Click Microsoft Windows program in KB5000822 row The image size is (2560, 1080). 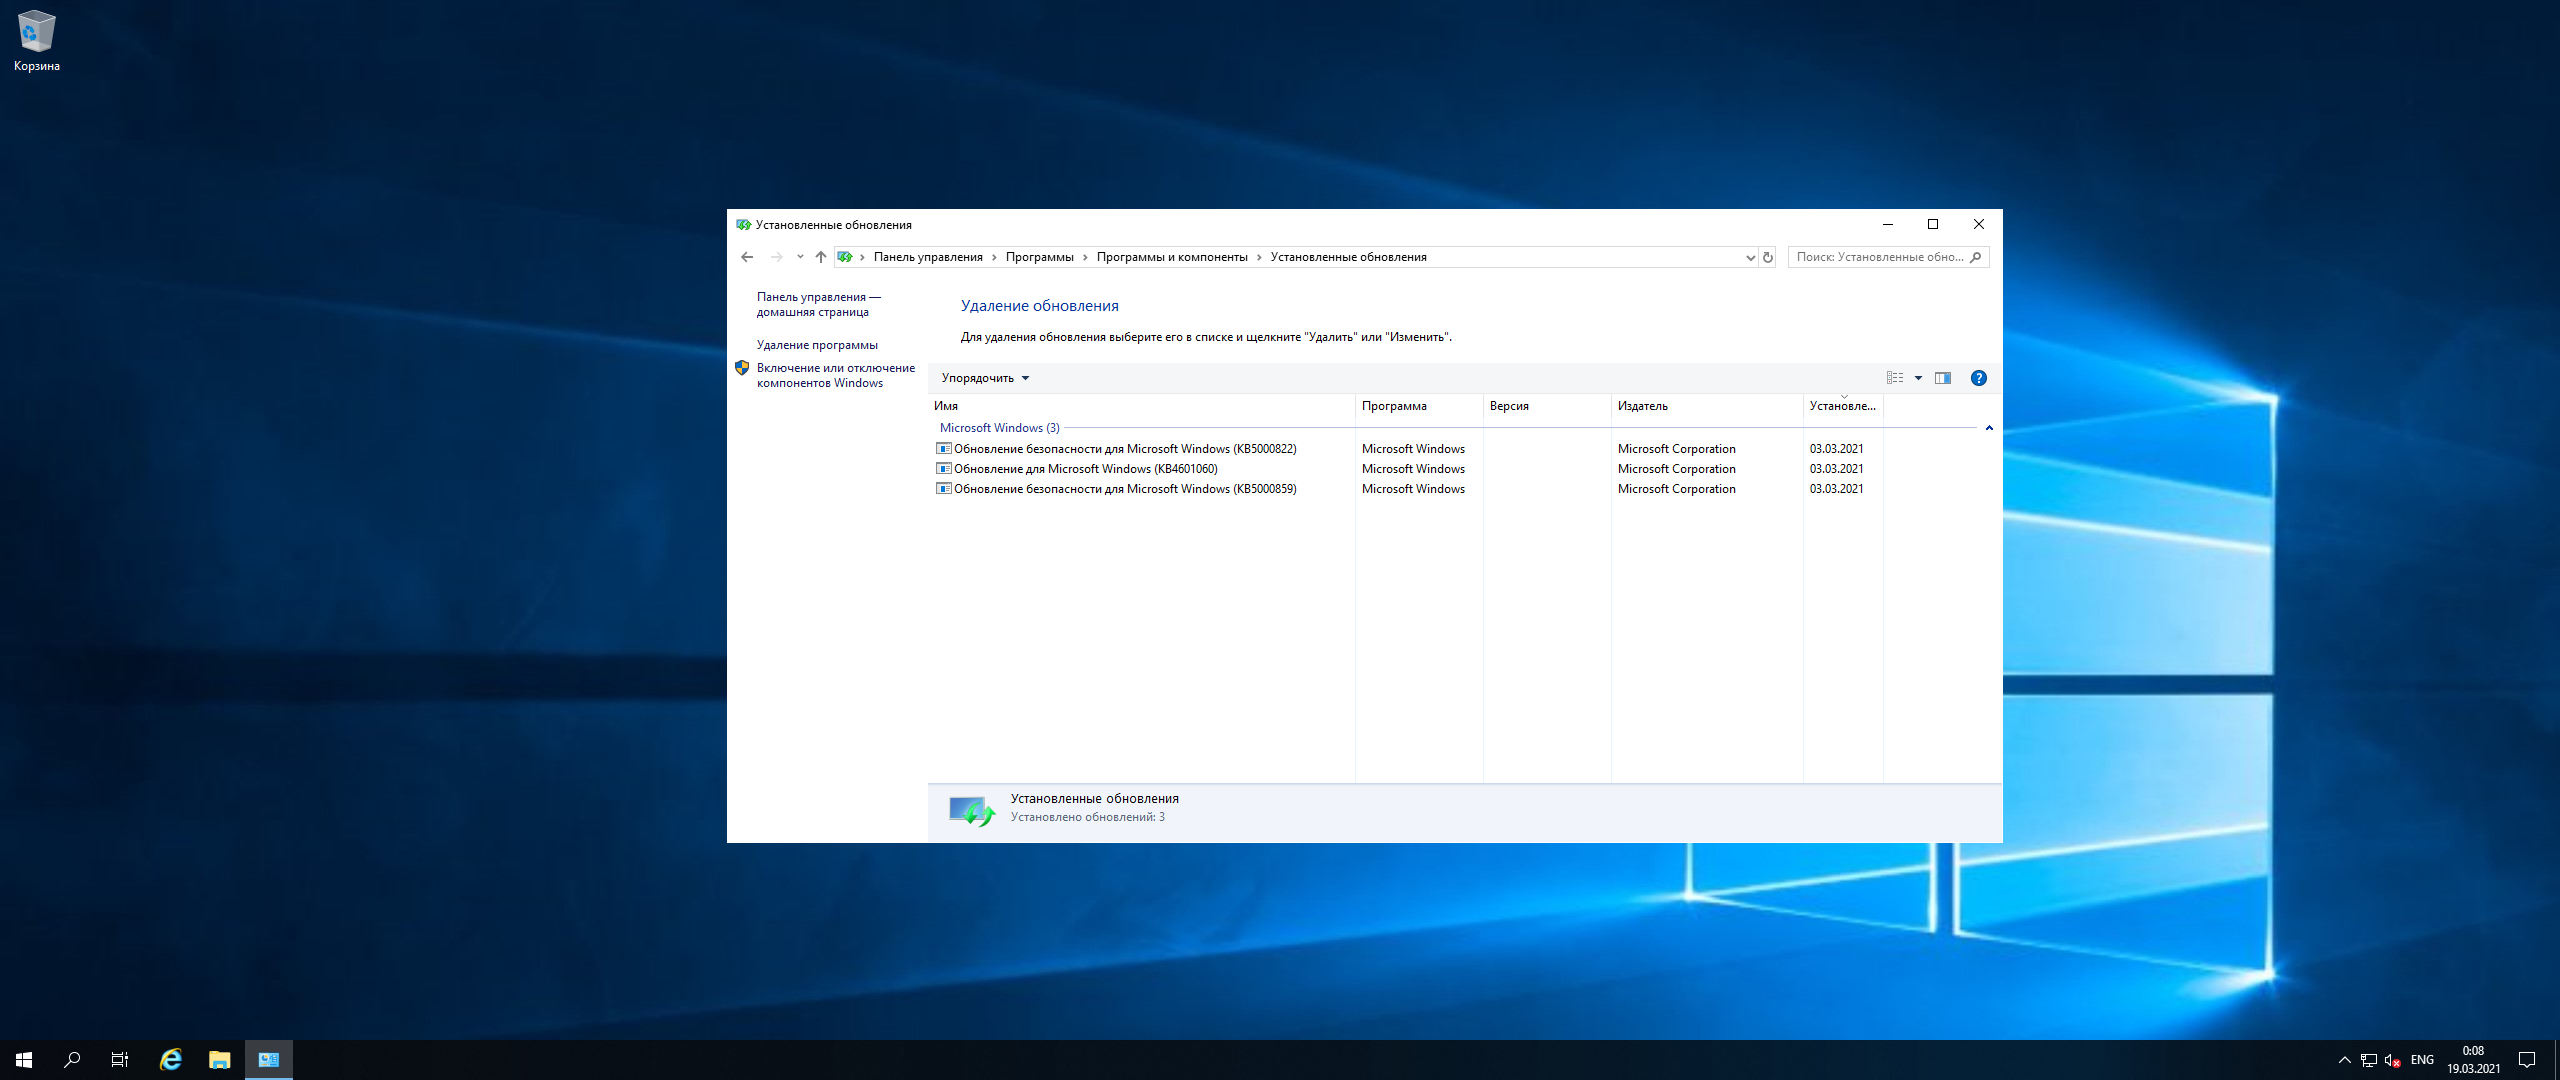pos(1413,449)
